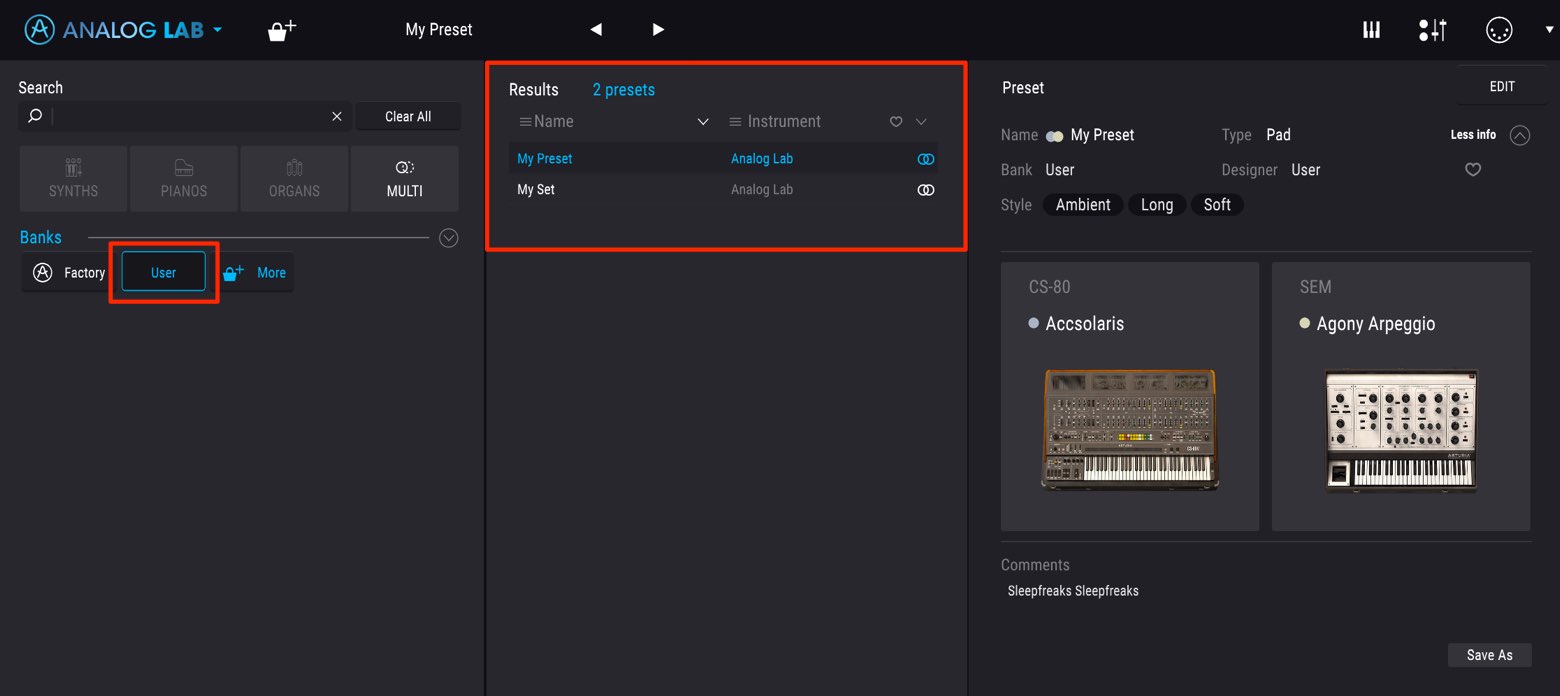This screenshot has width=1560, height=696.
Task: Click the heart favorite icon in Preset panel
Action: coord(1473,170)
